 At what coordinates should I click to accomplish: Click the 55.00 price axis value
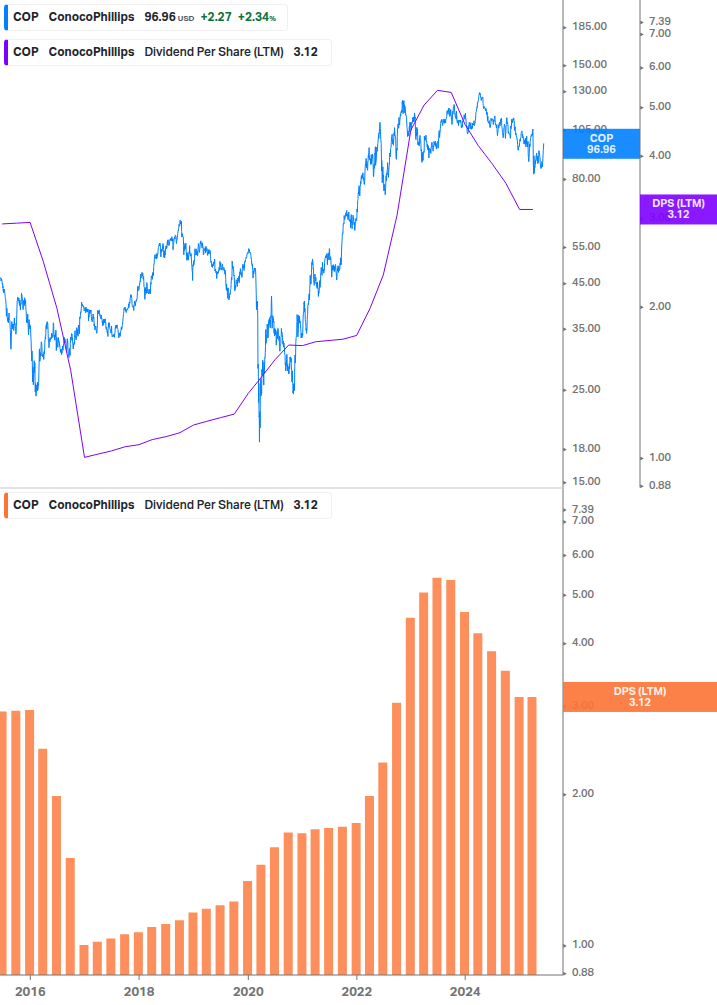pos(586,246)
